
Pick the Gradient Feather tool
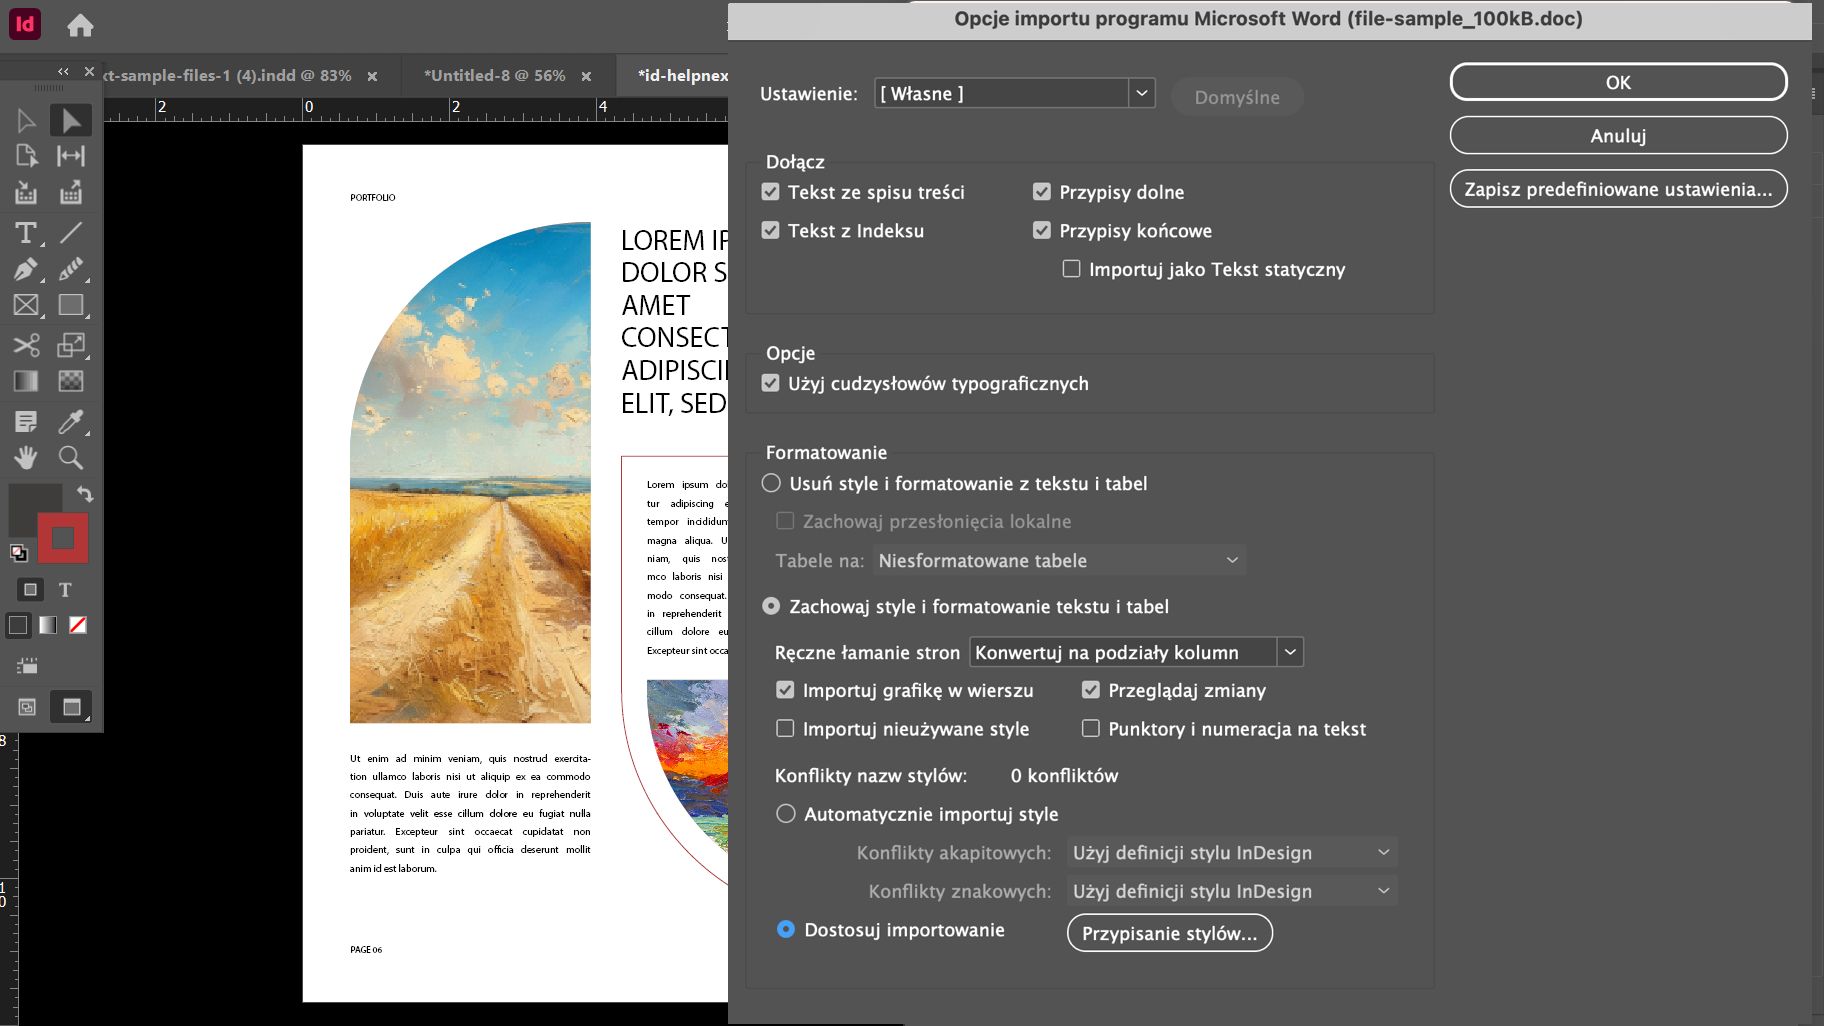tap(71, 381)
